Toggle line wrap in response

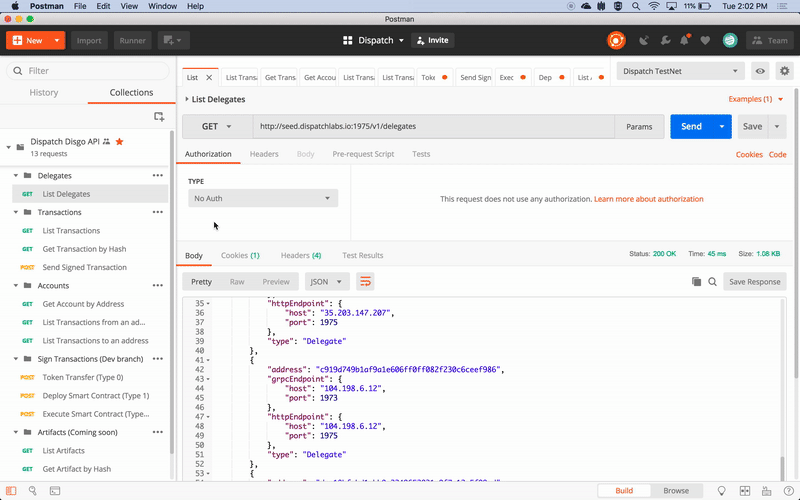coord(365,282)
